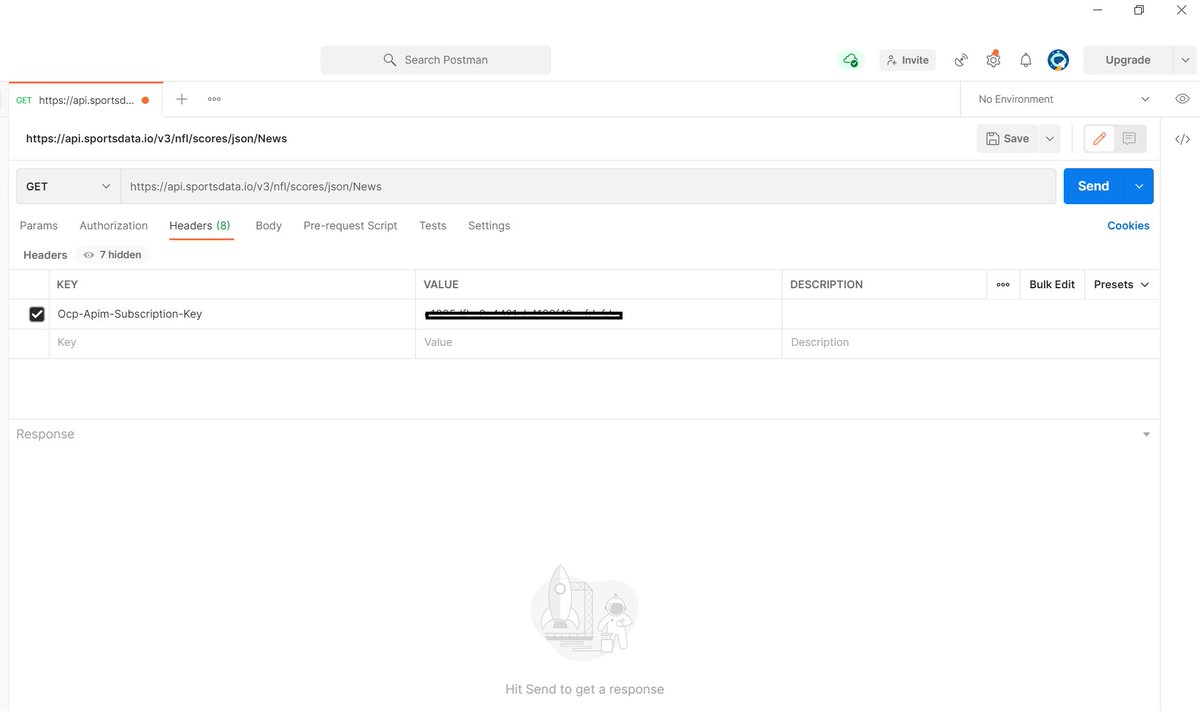Open the No Environment selector
Image resolution: width=1200 pixels, height=711 pixels.
1064,99
